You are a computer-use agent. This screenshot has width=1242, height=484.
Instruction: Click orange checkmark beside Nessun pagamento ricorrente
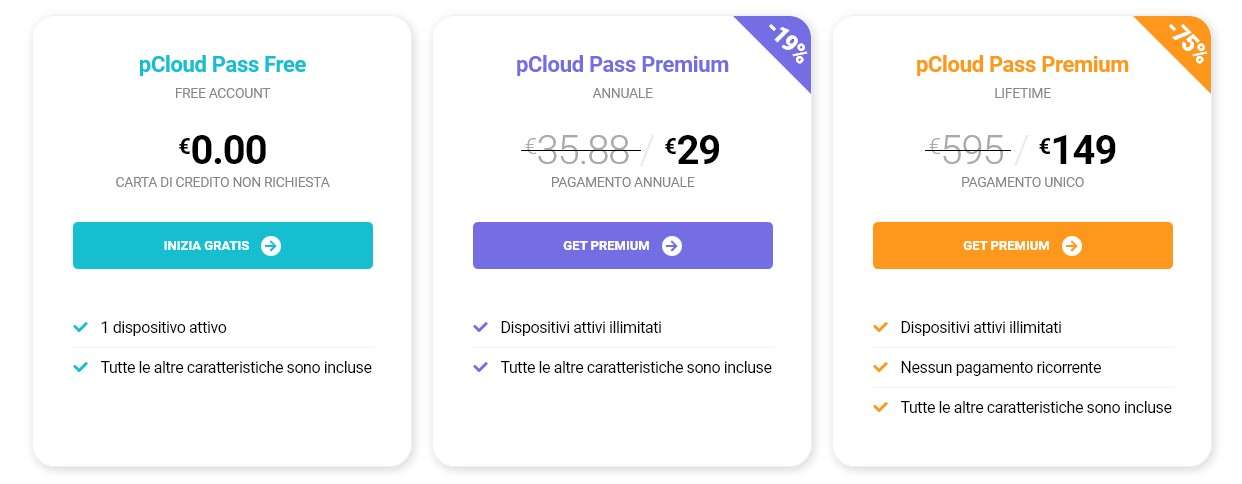[x=881, y=367]
